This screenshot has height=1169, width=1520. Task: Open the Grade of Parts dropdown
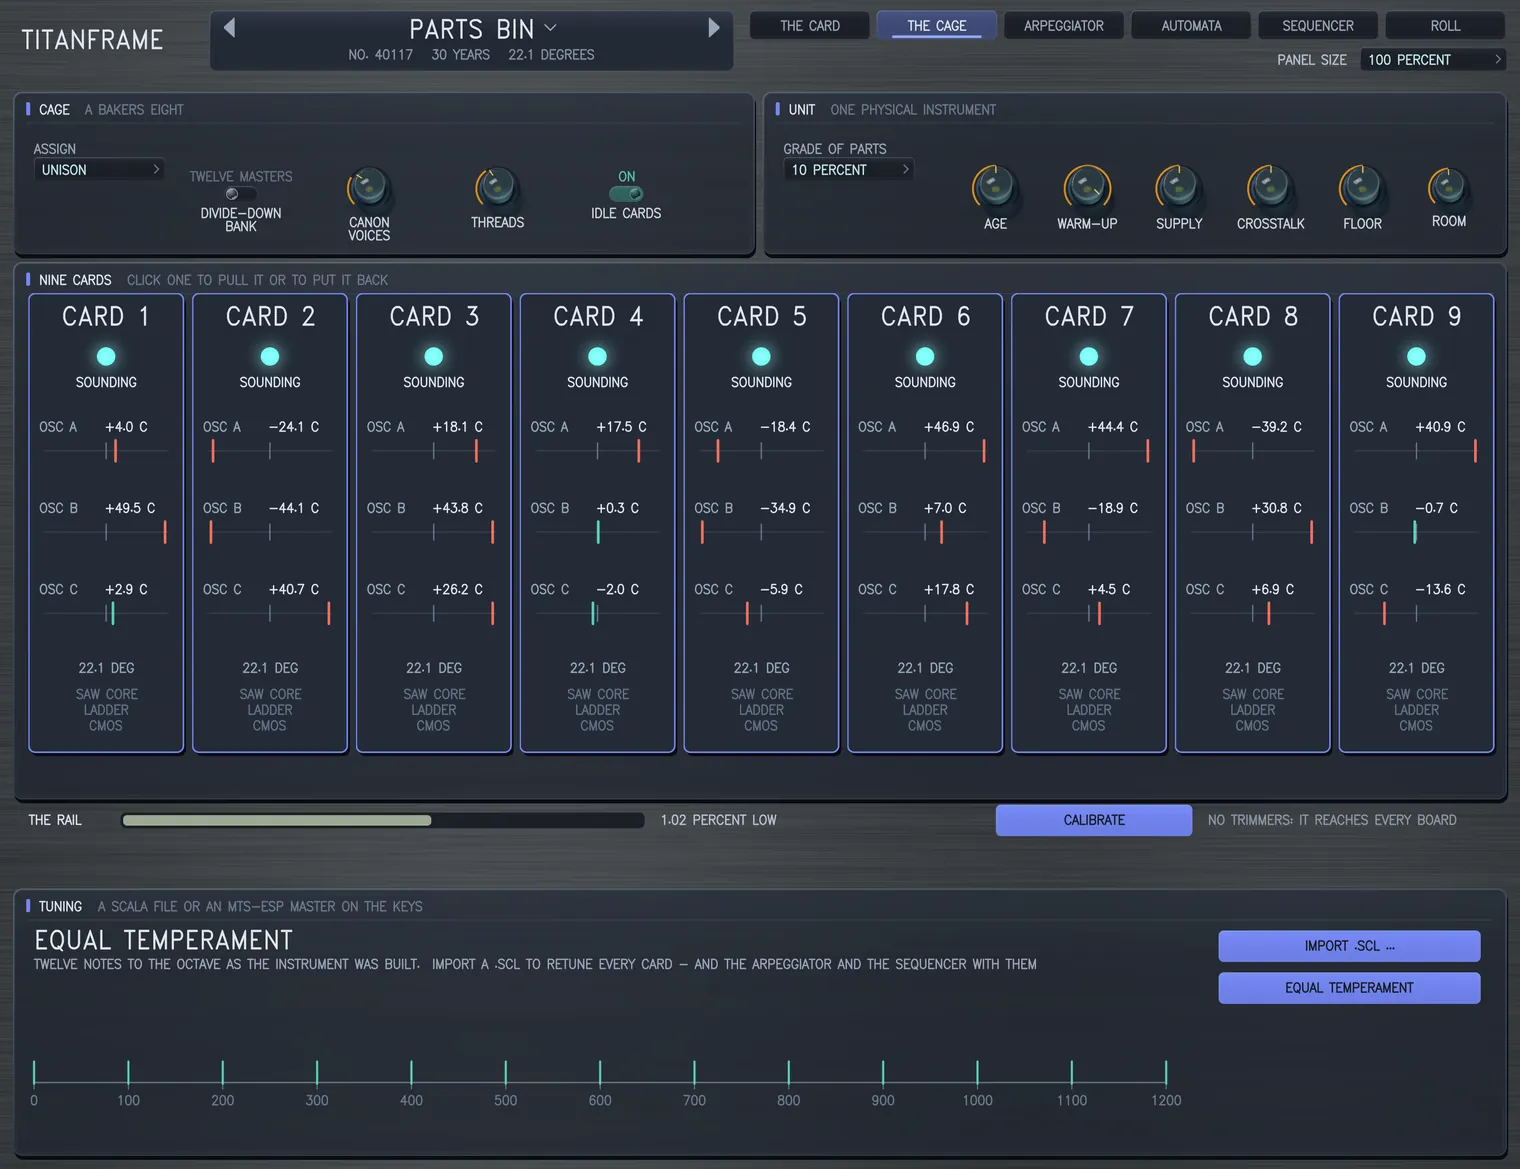(x=848, y=170)
